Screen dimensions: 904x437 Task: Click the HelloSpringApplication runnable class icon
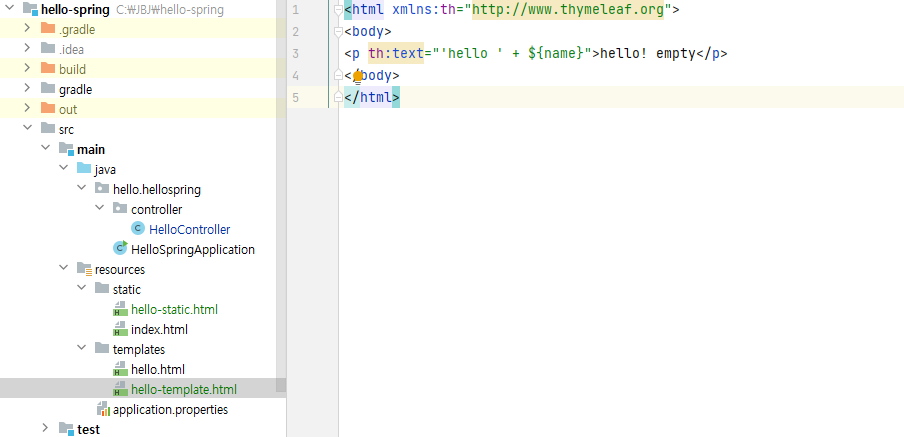120,248
